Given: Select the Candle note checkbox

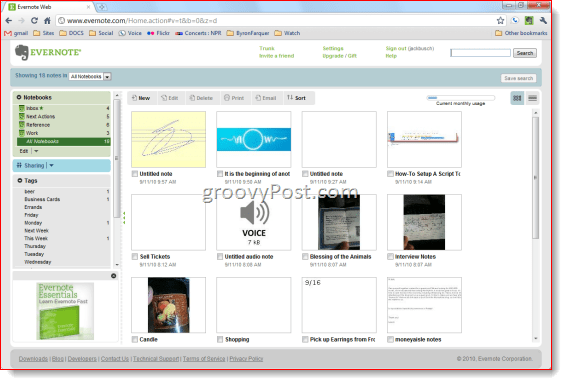Looking at the screenshot, I should [135, 339].
